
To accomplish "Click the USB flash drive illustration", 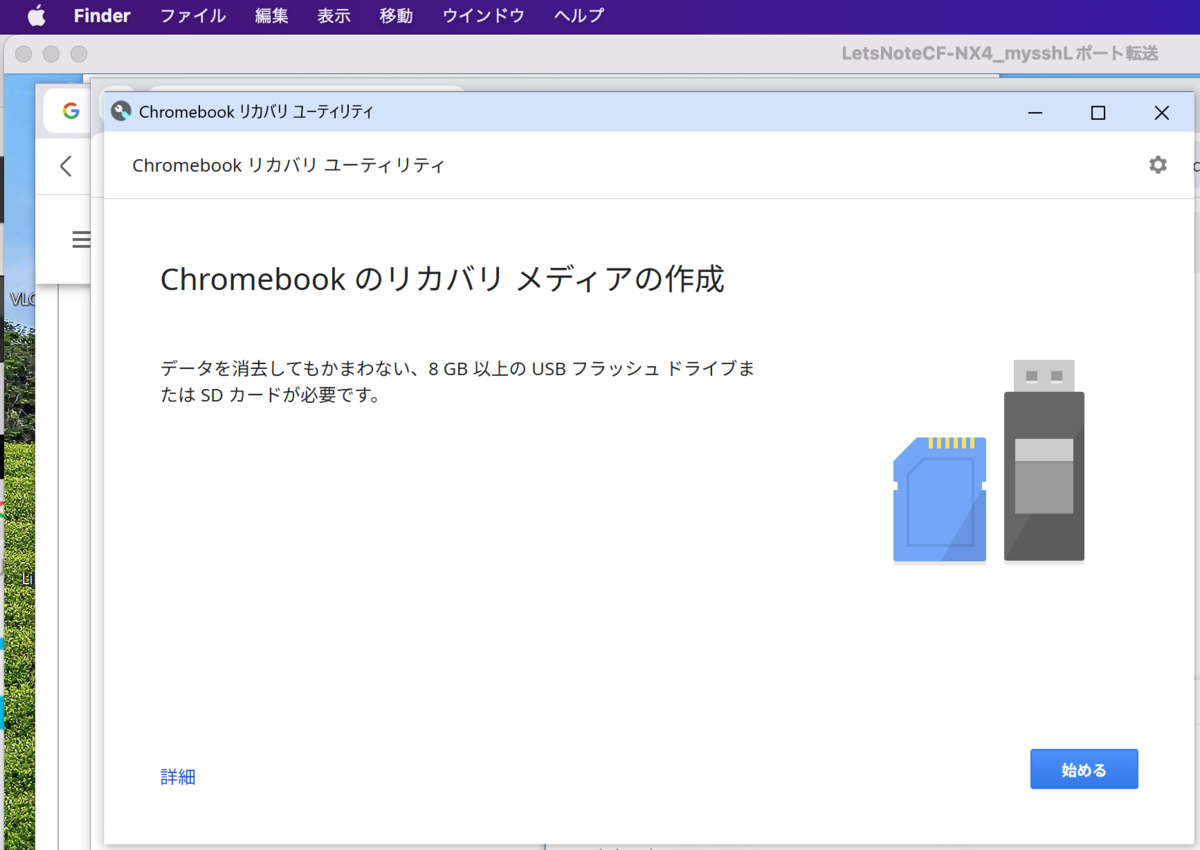I will click(1044, 461).
